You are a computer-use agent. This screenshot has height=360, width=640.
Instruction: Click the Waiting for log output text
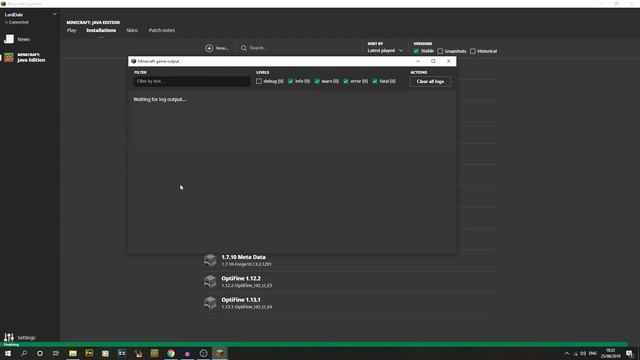click(160, 99)
